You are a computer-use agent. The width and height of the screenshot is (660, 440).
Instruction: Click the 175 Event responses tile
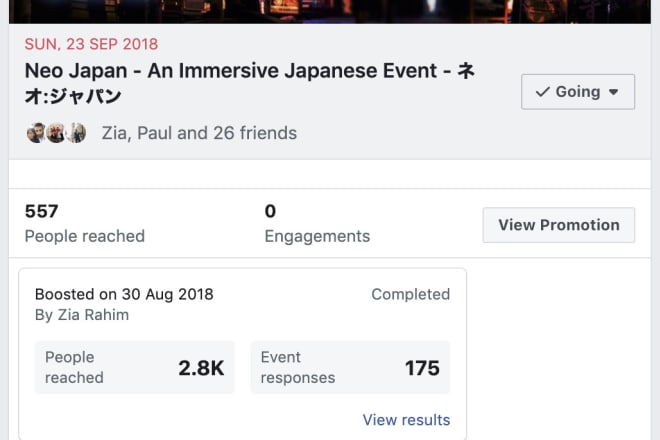(350, 368)
